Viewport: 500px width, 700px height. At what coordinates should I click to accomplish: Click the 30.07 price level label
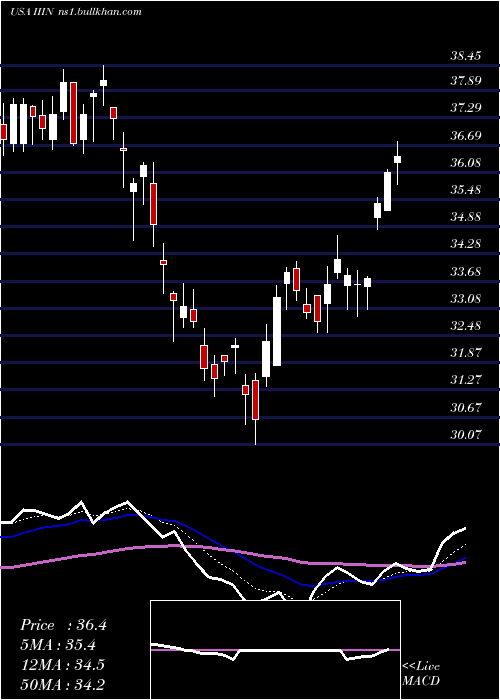click(x=466, y=434)
